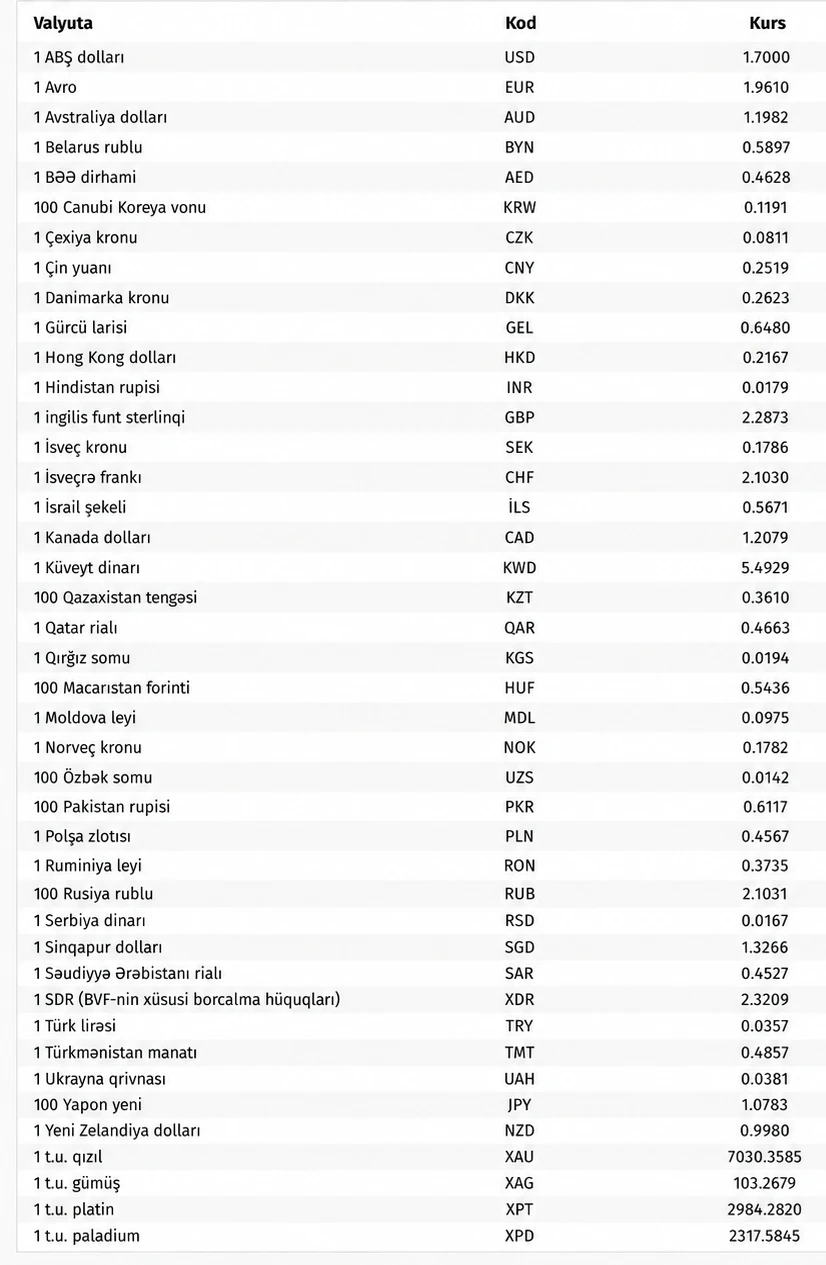Select the 100 Qazaxıstan tengəsi row
Image resolution: width=826 pixels, height=1265 pixels.
[421, 597]
